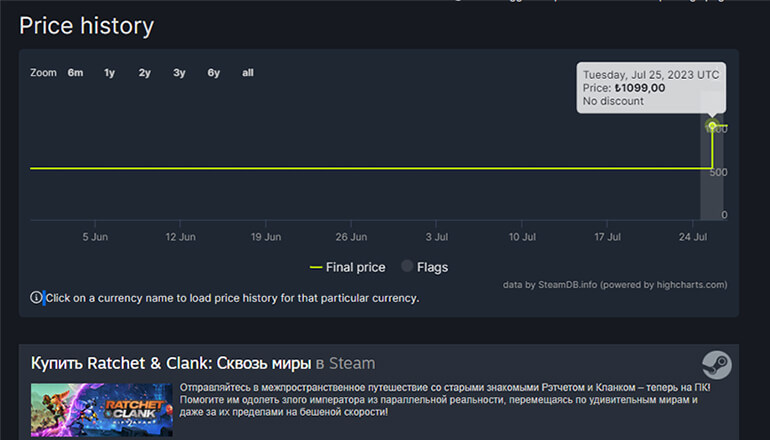770x440 pixels.
Task: Click the 5 Jun axis label
Action: (95, 237)
